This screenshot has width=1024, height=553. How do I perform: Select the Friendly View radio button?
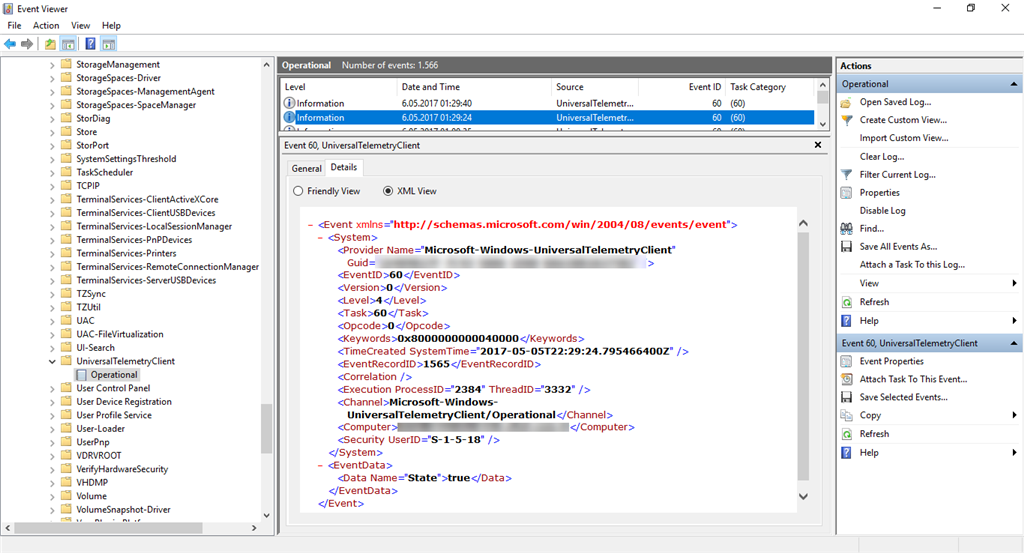pos(298,191)
